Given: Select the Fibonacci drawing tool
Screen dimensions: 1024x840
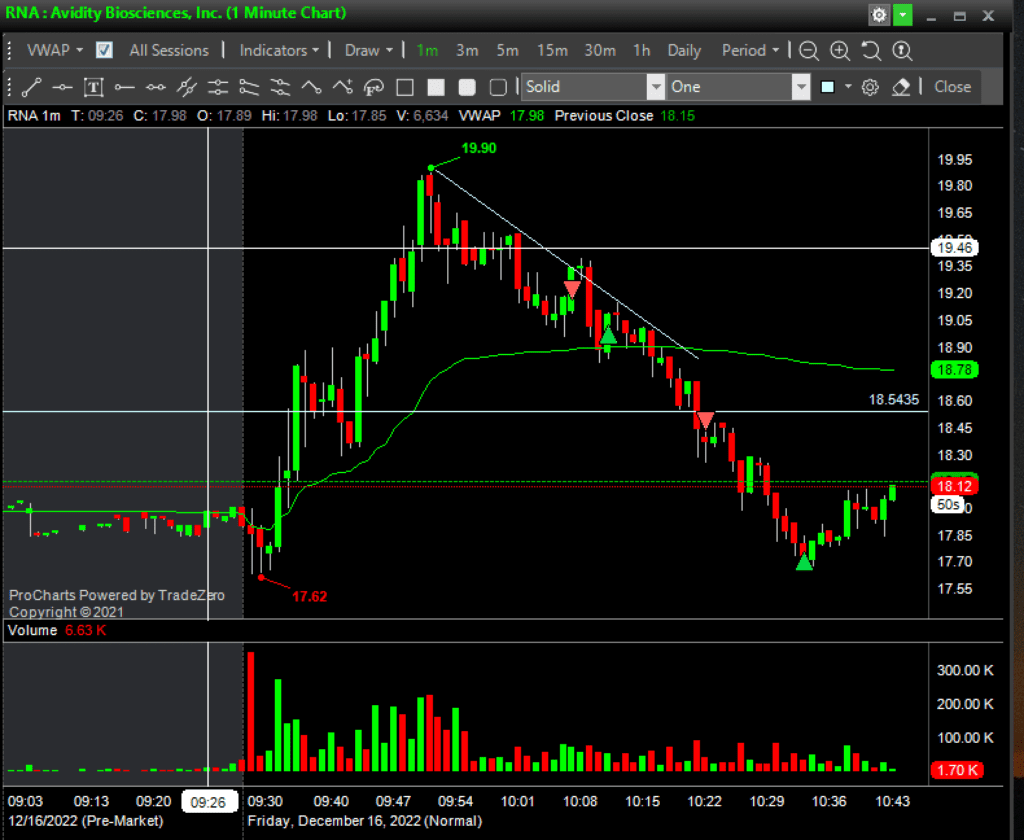Looking at the screenshot, I should (374, 87).
